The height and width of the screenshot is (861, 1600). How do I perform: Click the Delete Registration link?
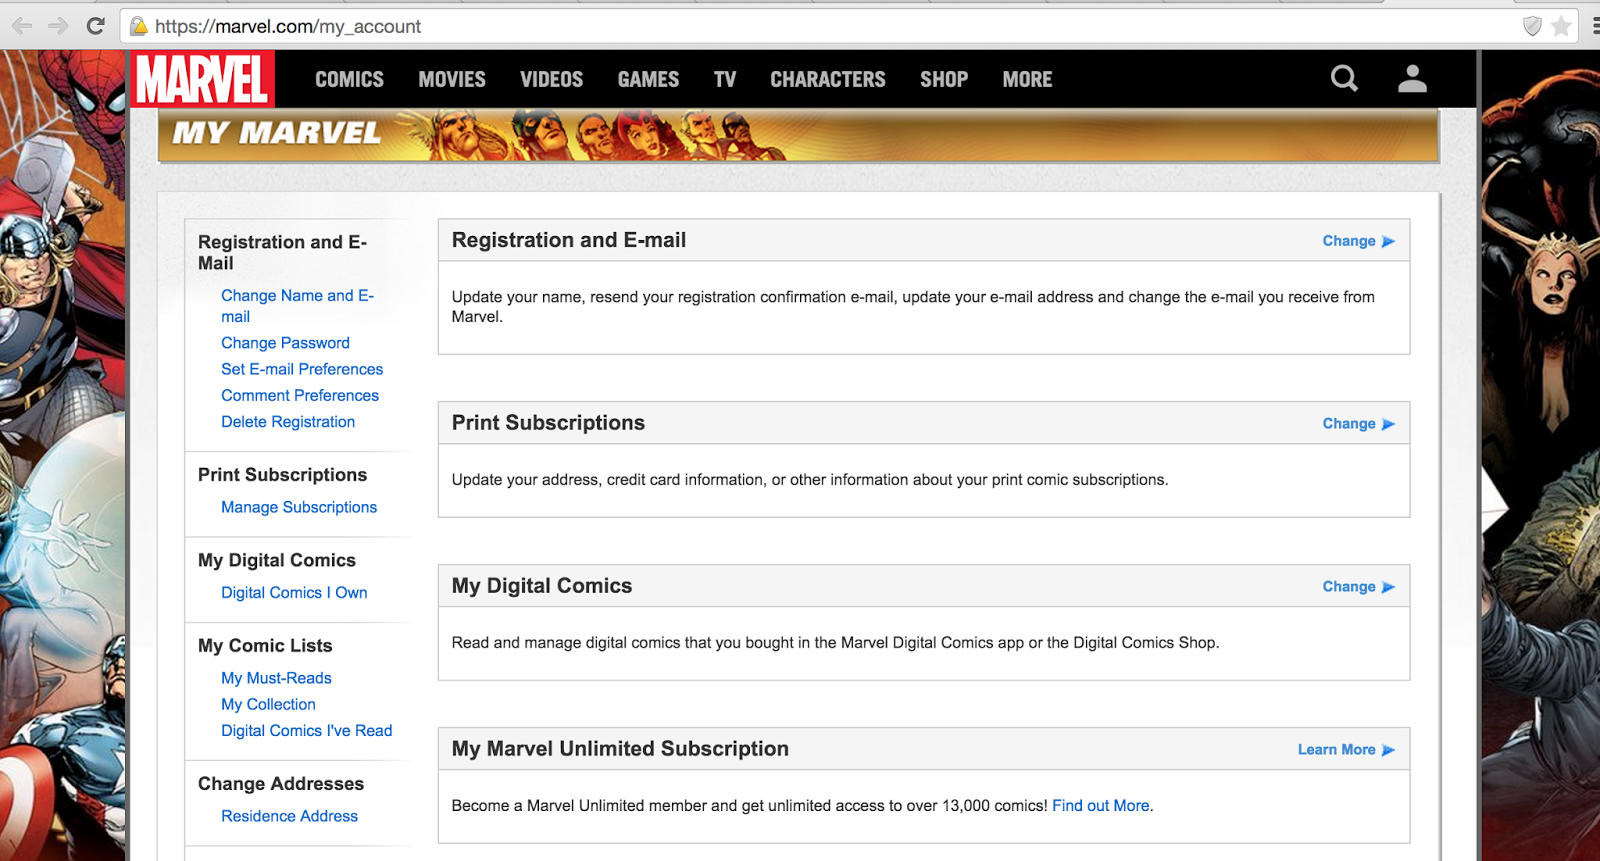pyautogui.click(x=288, y=422)
